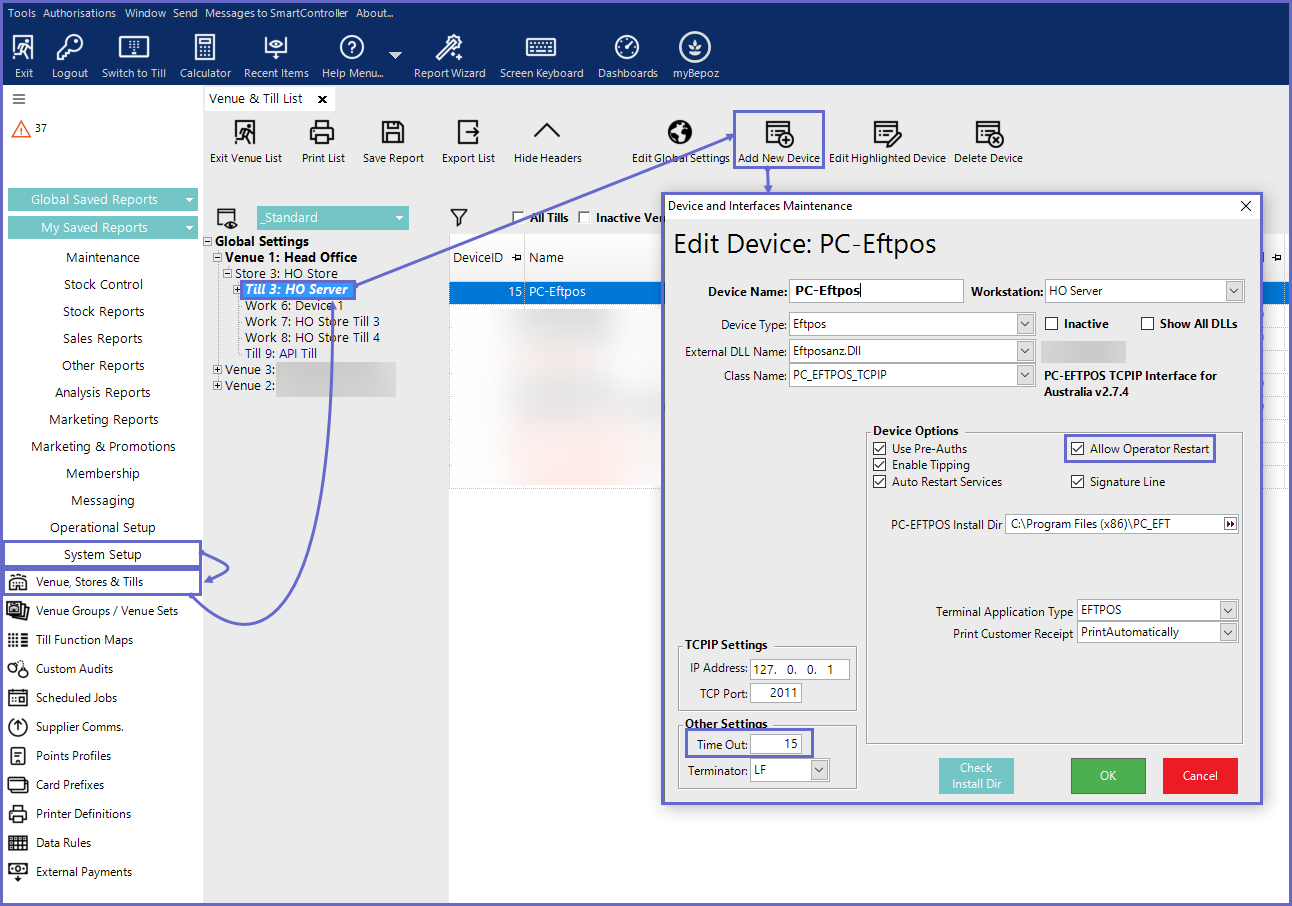The width and height of the screenshot is (1292, 906).
Task: Open Edit Global Settings globe icon
Action: pyautogui.click(x=680, y=134)
